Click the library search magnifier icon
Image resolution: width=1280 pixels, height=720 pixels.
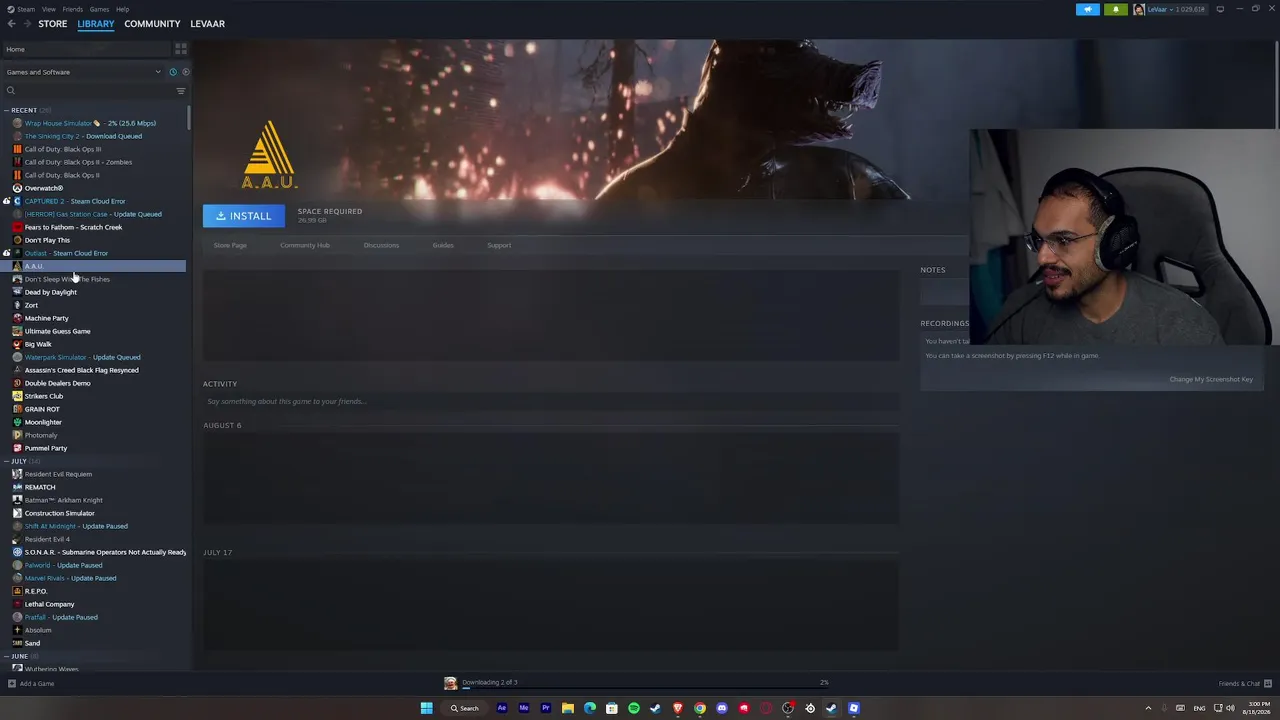pyautogui.click(x=11, y=91)
